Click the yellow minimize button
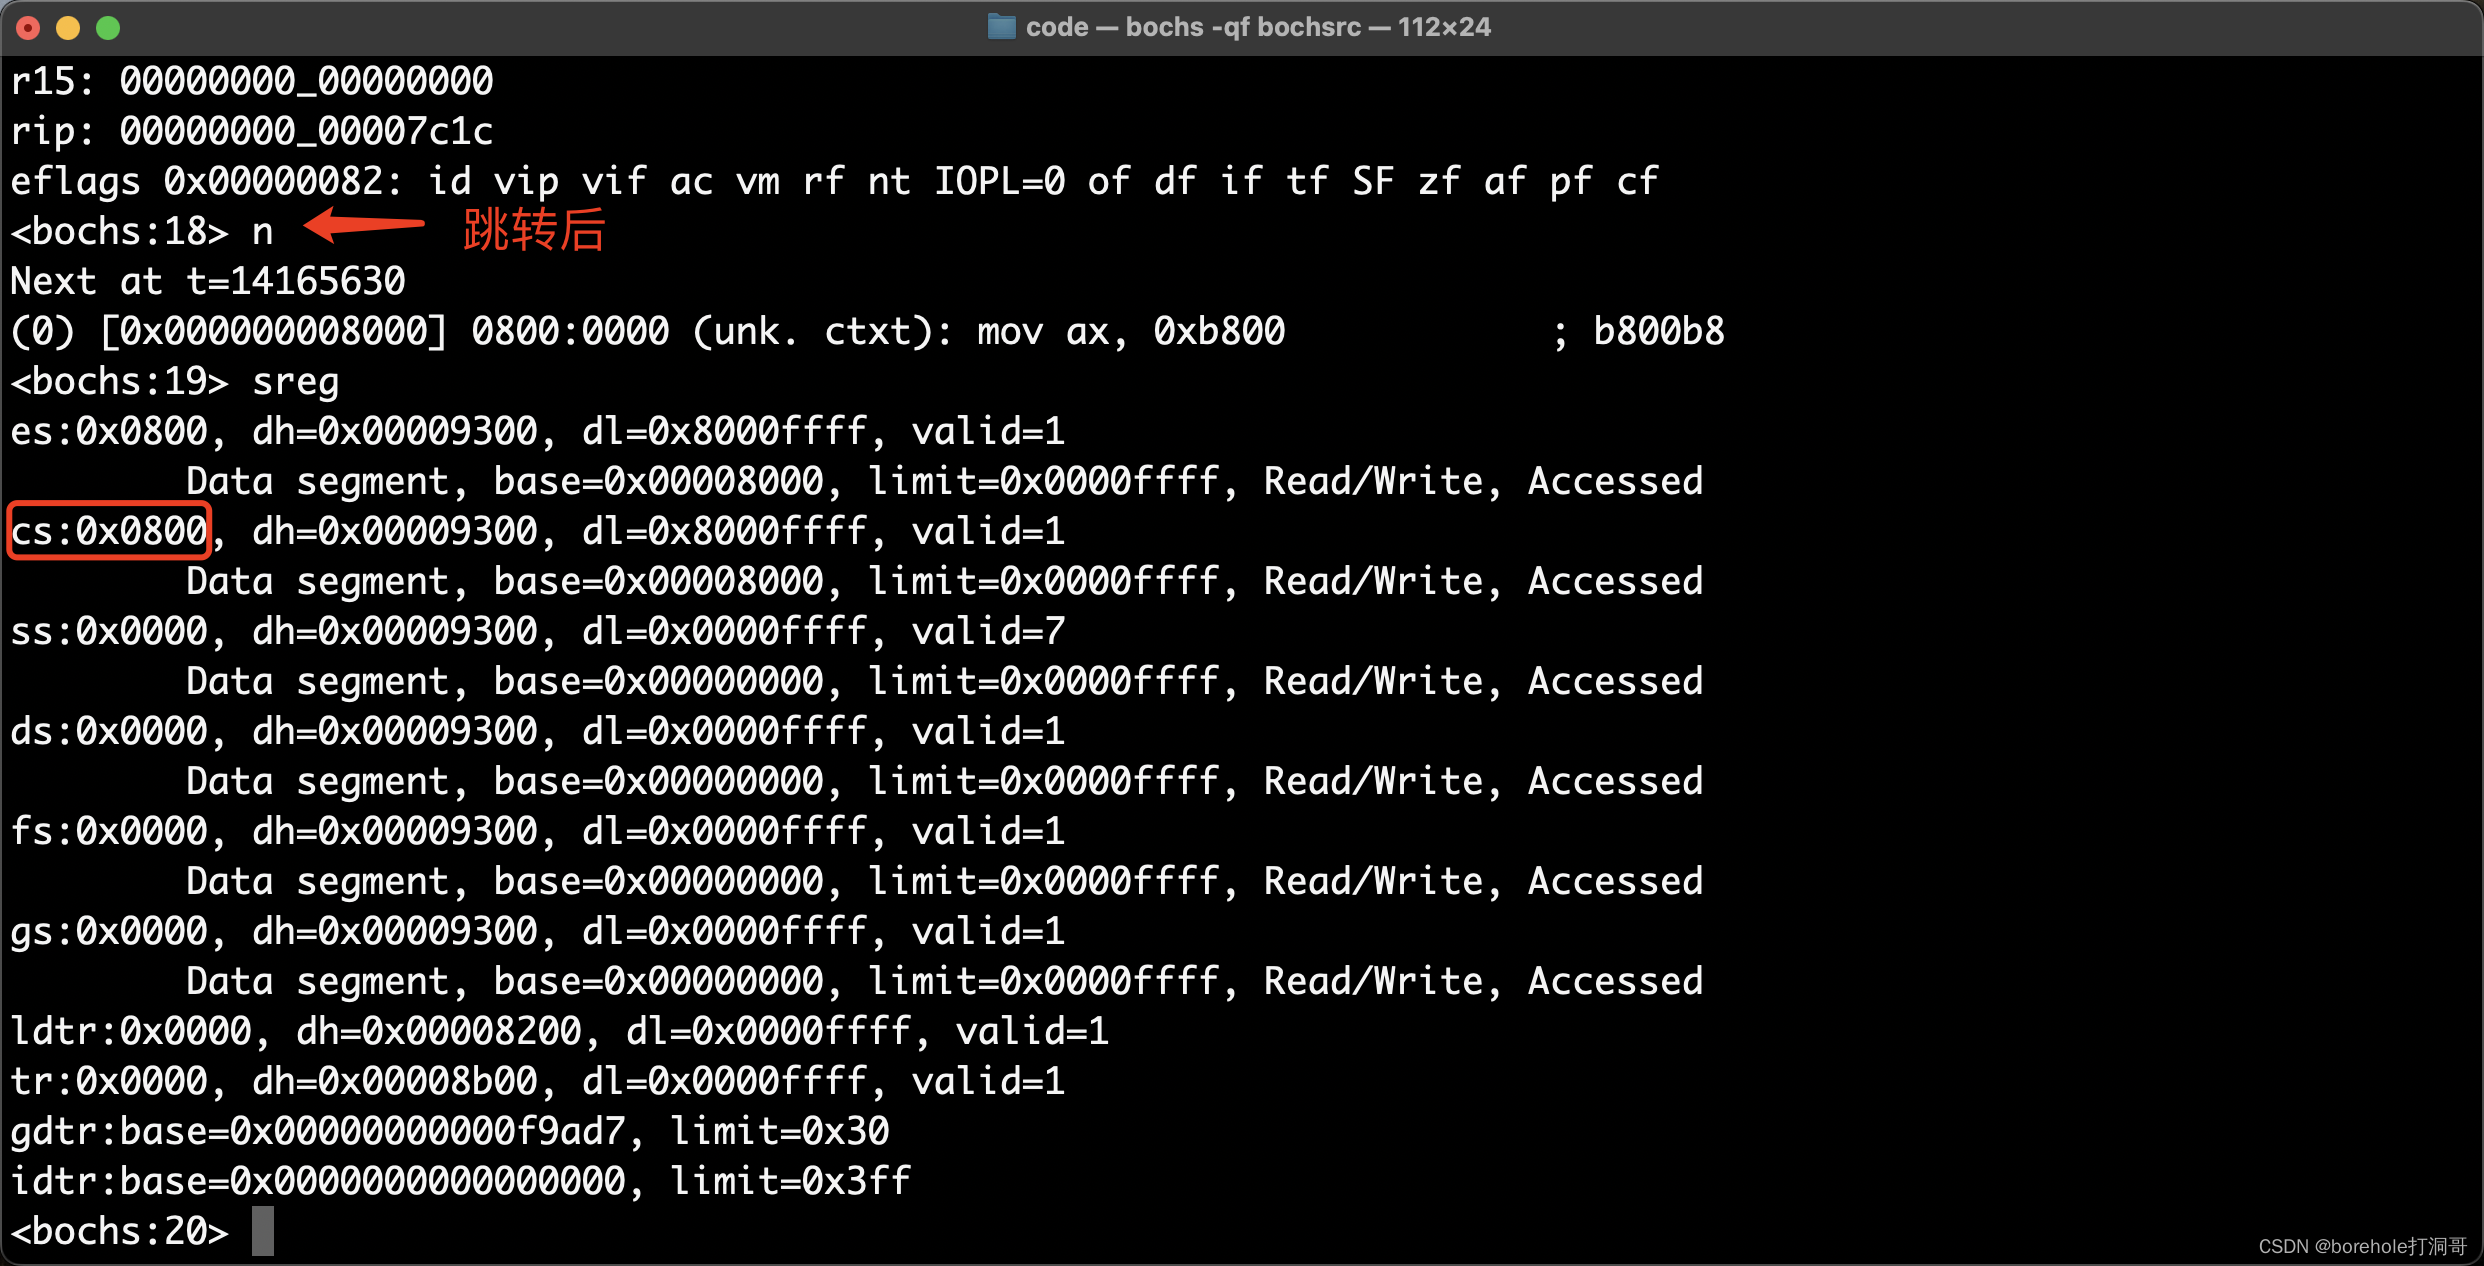The height and width of the screenshot is (1266, 2484). pyautogui.click(x=66, y=26)
